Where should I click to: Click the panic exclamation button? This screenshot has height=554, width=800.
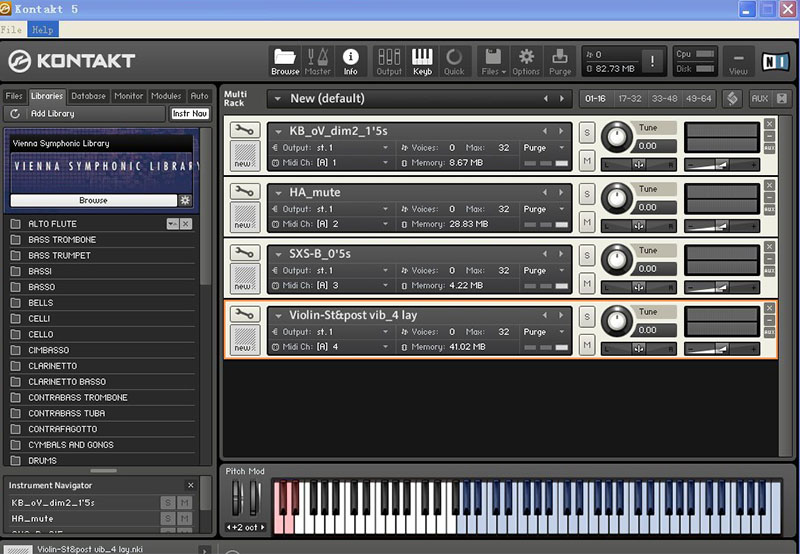[x=652, y=62]
